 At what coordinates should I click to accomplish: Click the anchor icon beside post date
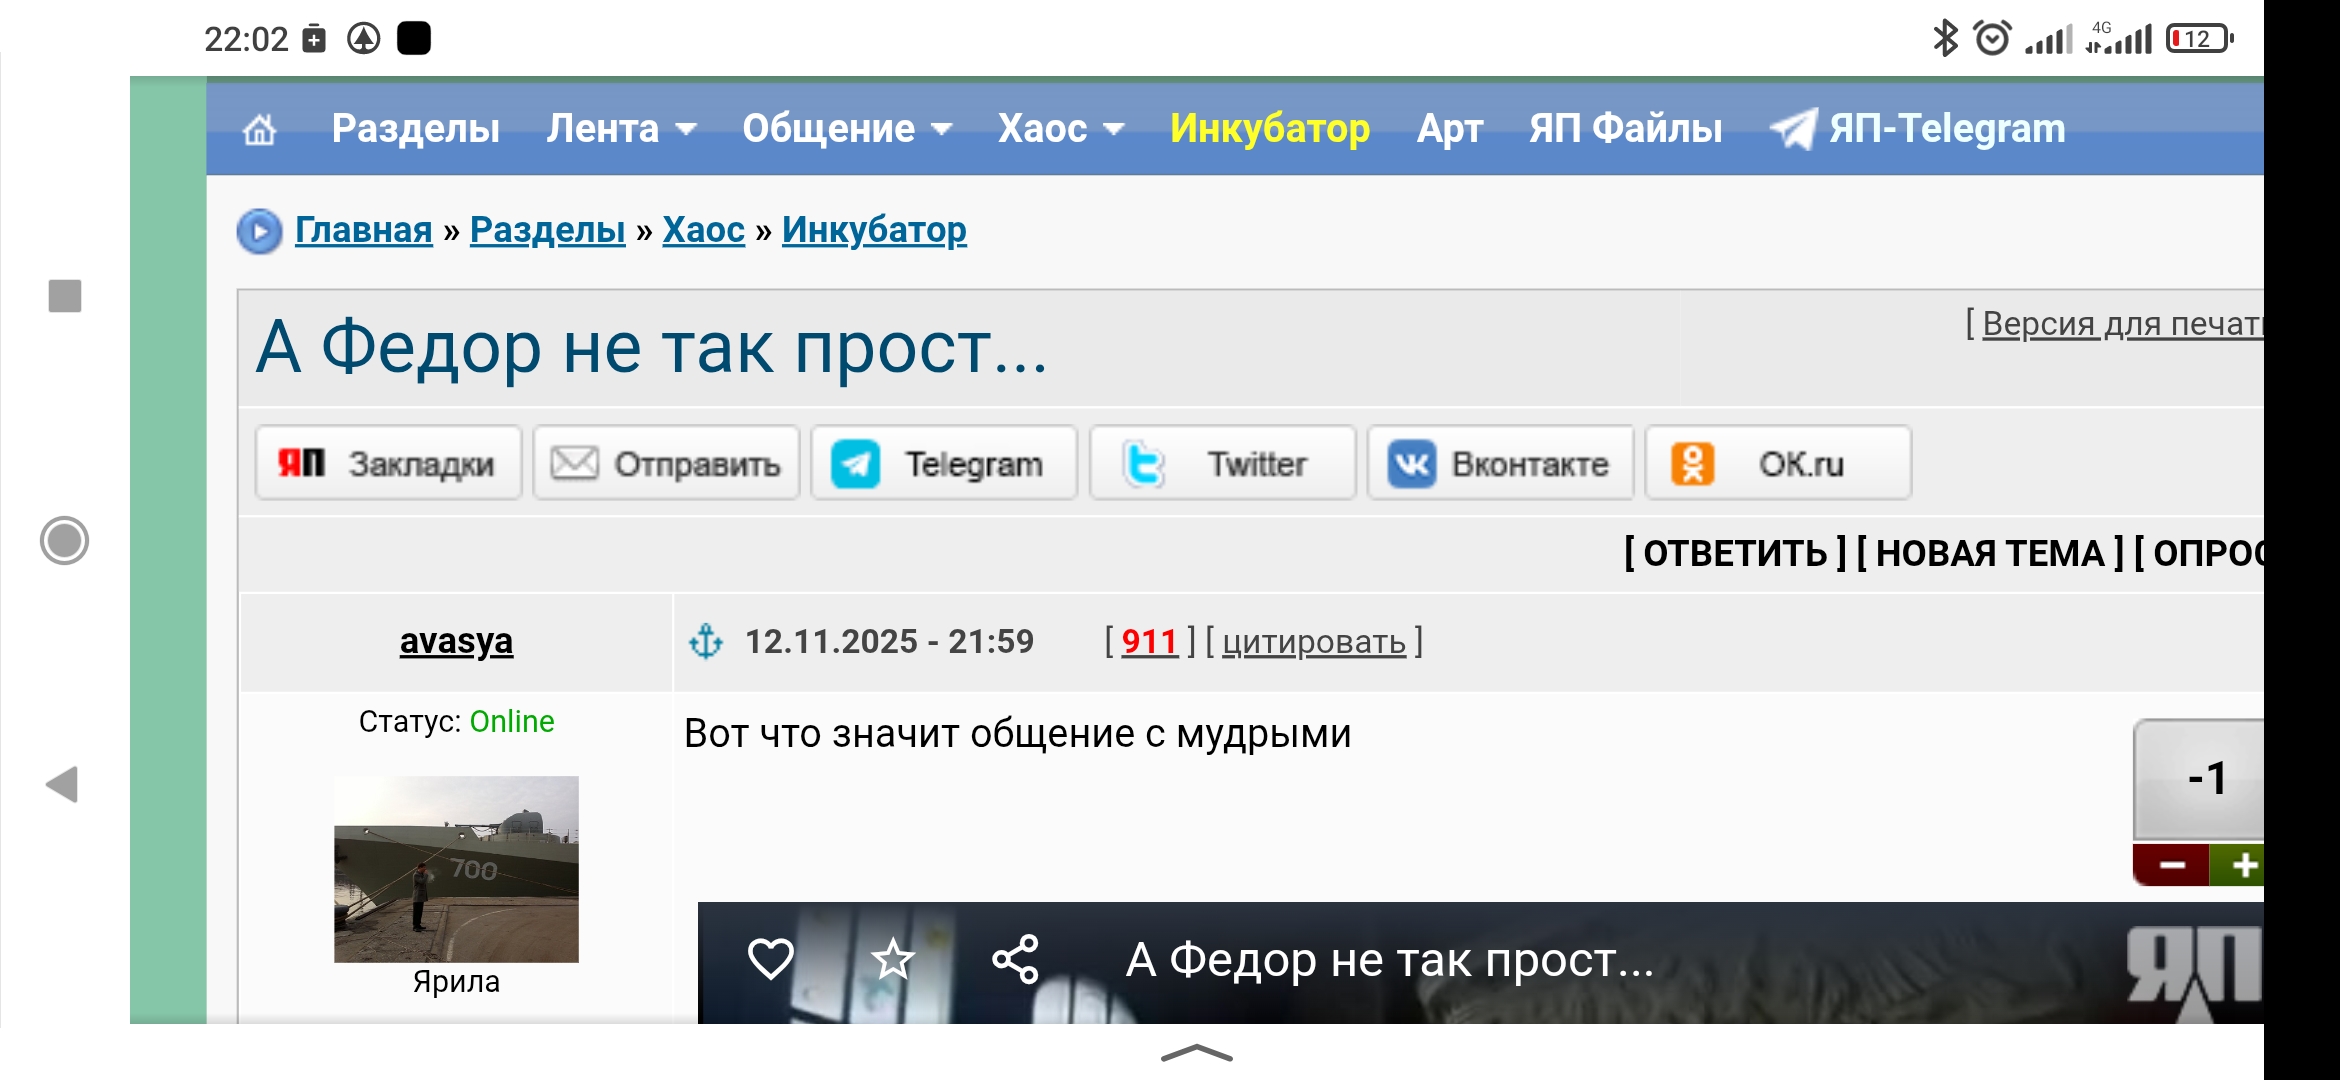pos(706,641)
